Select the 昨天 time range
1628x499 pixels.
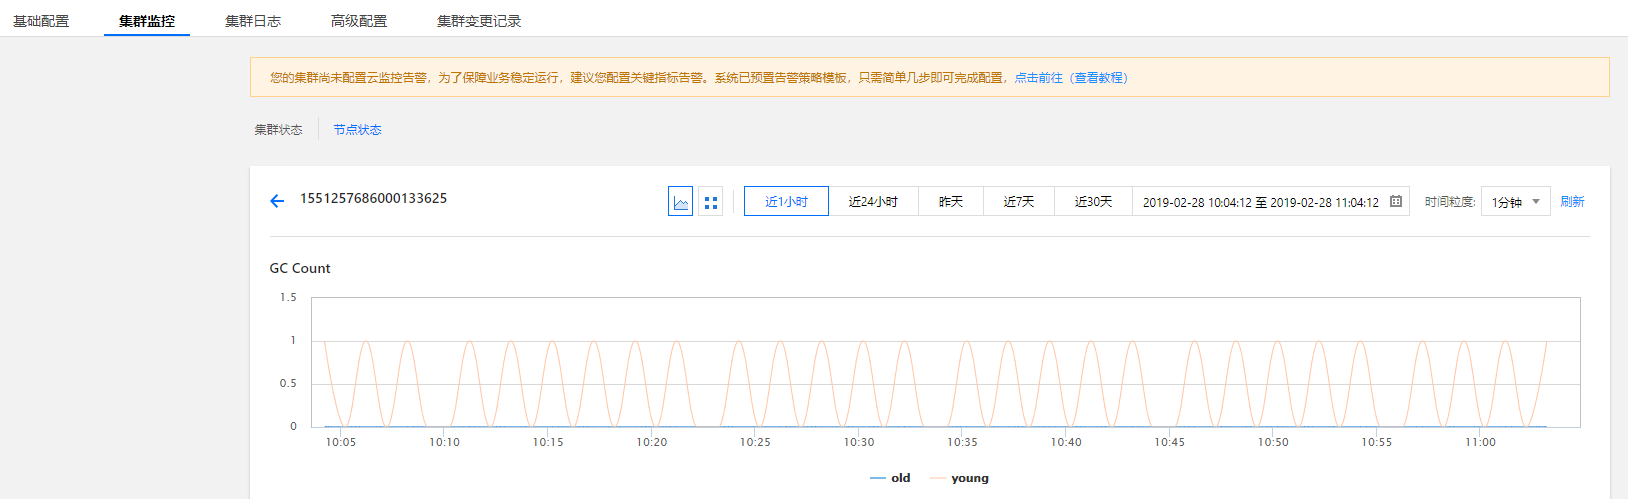[x=951, y=201]
